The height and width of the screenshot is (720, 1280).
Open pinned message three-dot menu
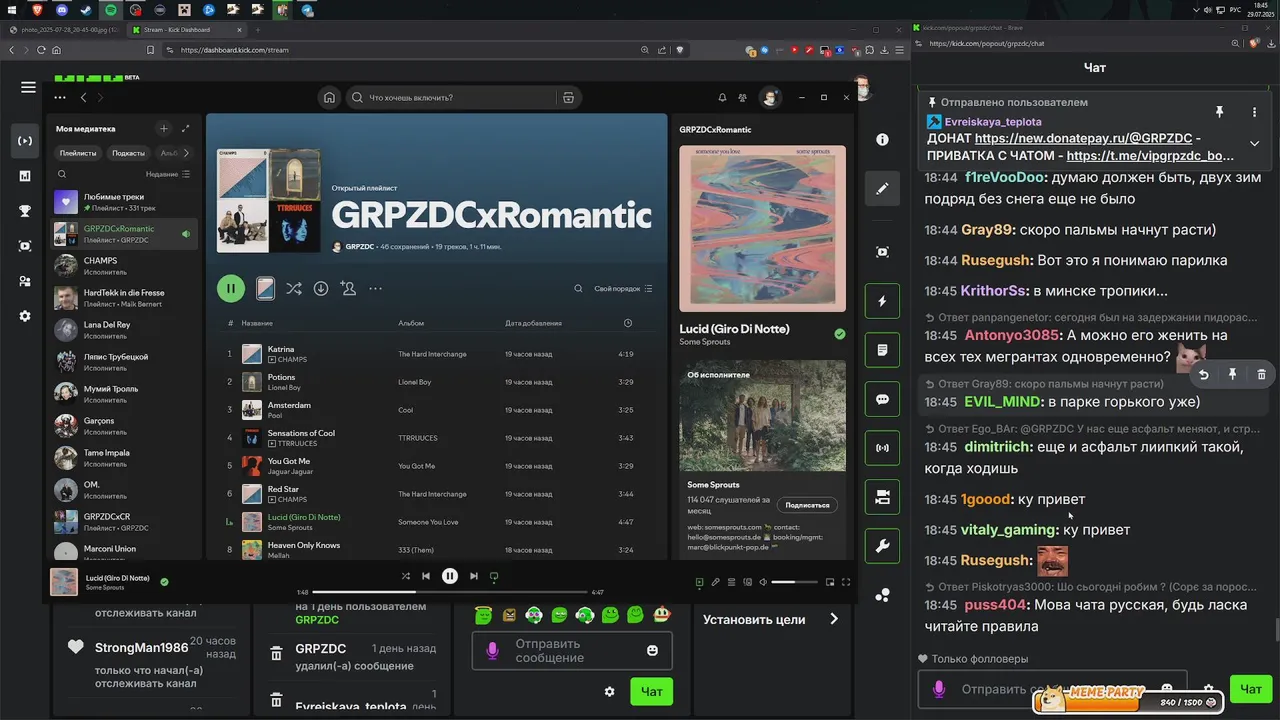click(x=1254, y=112)
